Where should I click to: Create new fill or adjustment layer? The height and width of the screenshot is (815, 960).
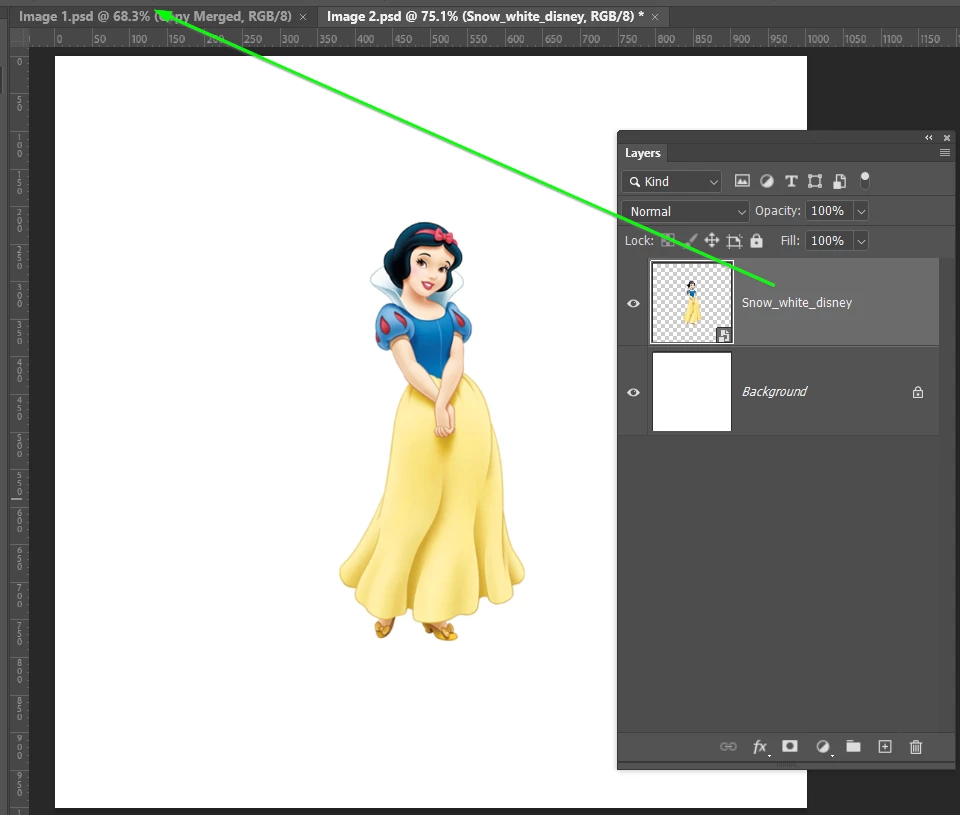[823, 746]
